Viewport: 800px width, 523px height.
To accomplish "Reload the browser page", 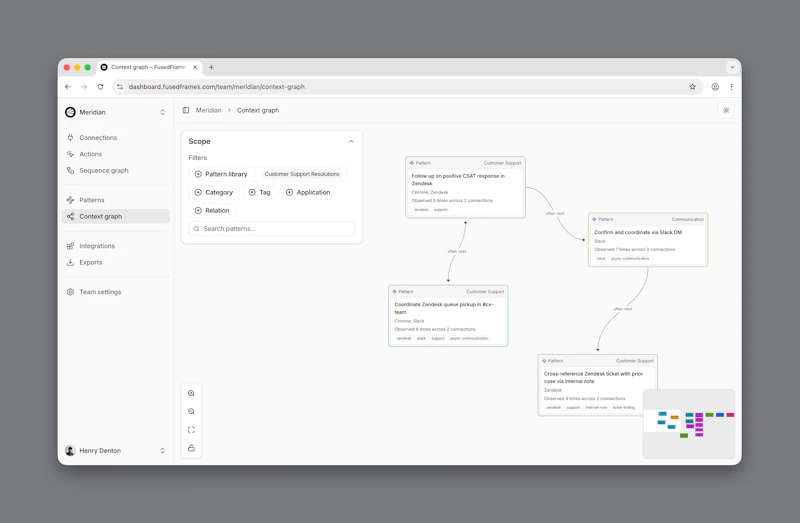I will (101, 87).
